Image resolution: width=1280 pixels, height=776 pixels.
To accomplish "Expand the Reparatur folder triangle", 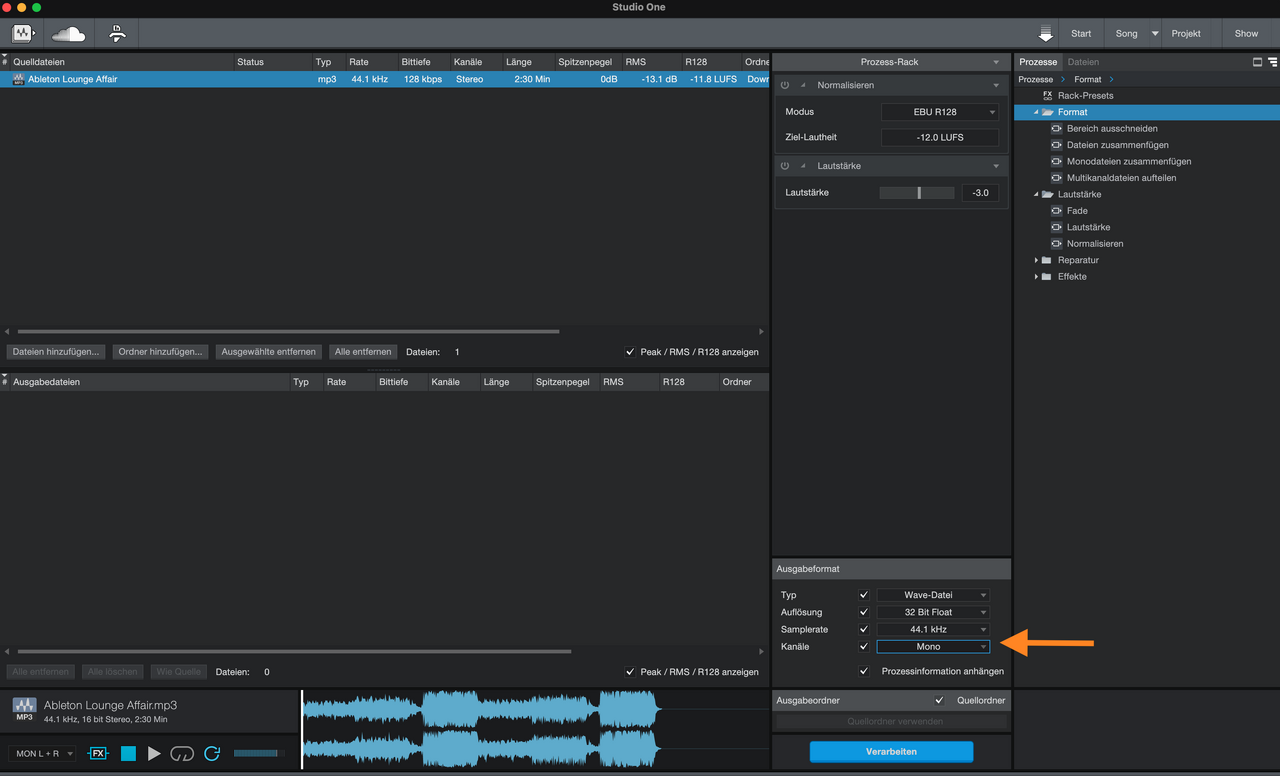I will click(1036, 260).
